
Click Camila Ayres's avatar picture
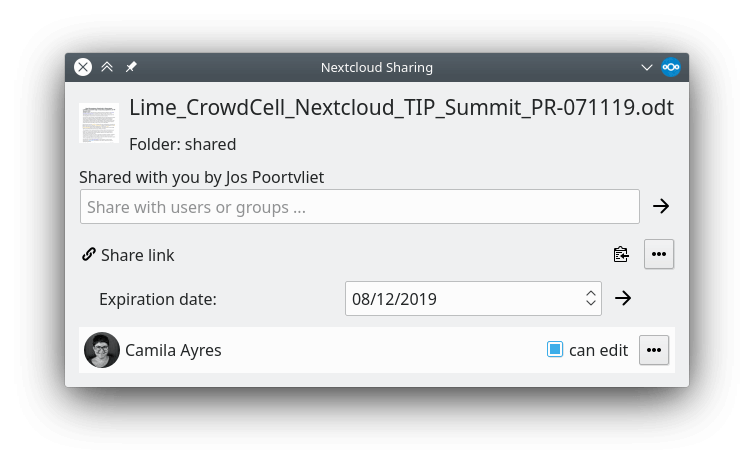coord(102,350)
